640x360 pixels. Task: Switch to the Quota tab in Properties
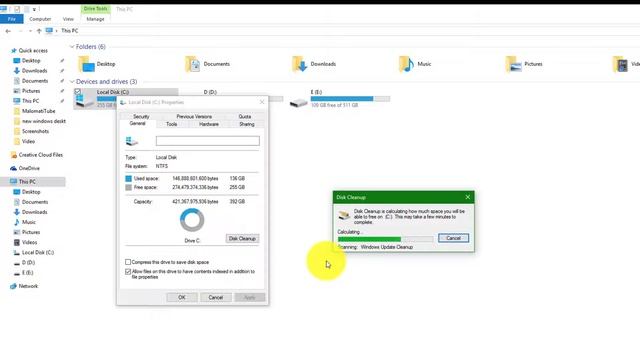tap(244, 116)
